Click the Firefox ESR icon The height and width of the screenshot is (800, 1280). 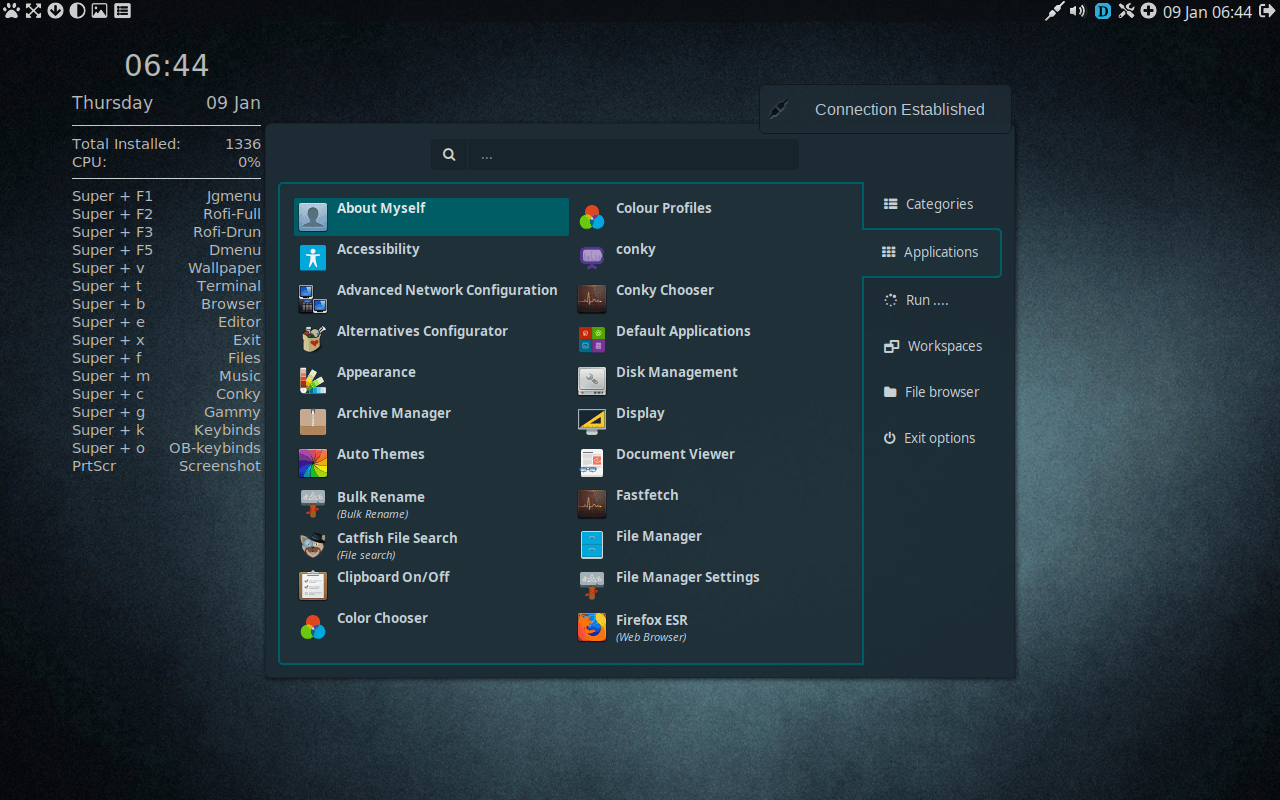click(x=592, y=627)
